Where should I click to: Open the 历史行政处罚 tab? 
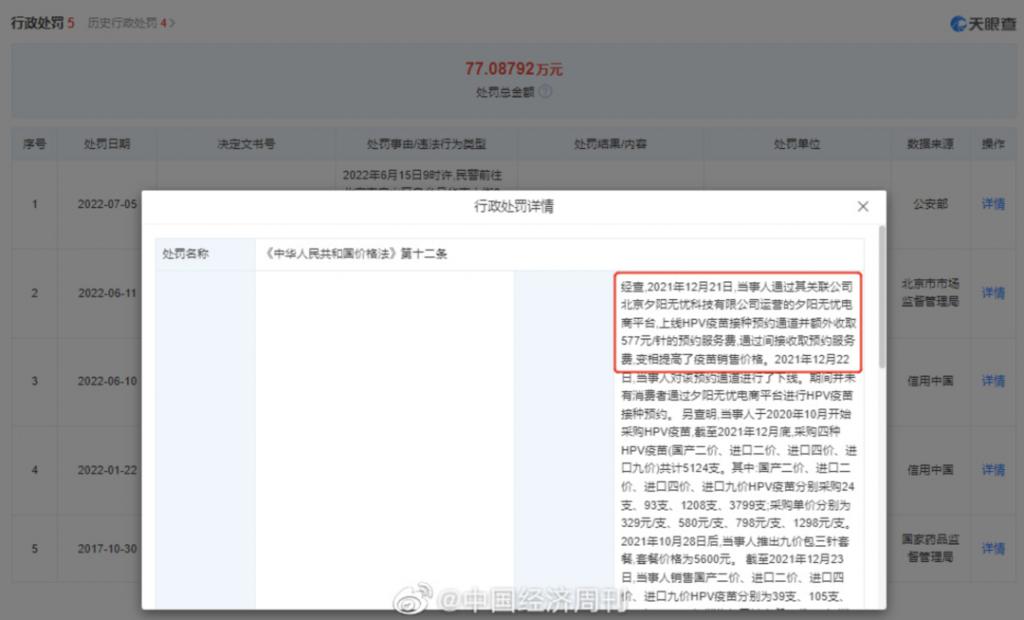click(x=128, y=22)
